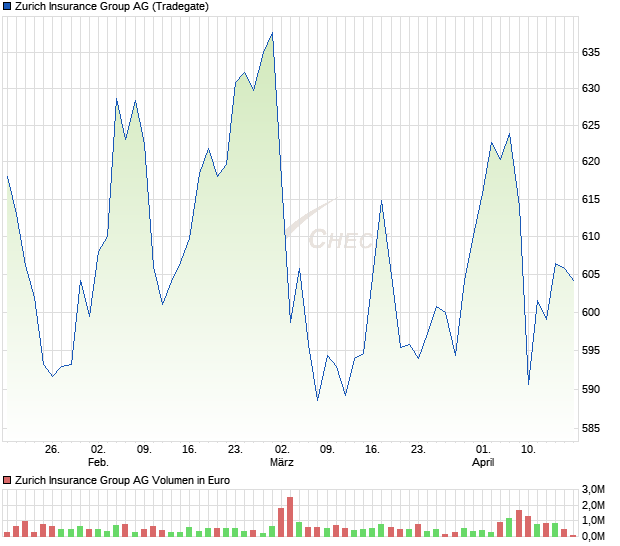Screen dimensions: 620x546
Task: Click the 2,0M volume axis label
Action: point(593,505)
